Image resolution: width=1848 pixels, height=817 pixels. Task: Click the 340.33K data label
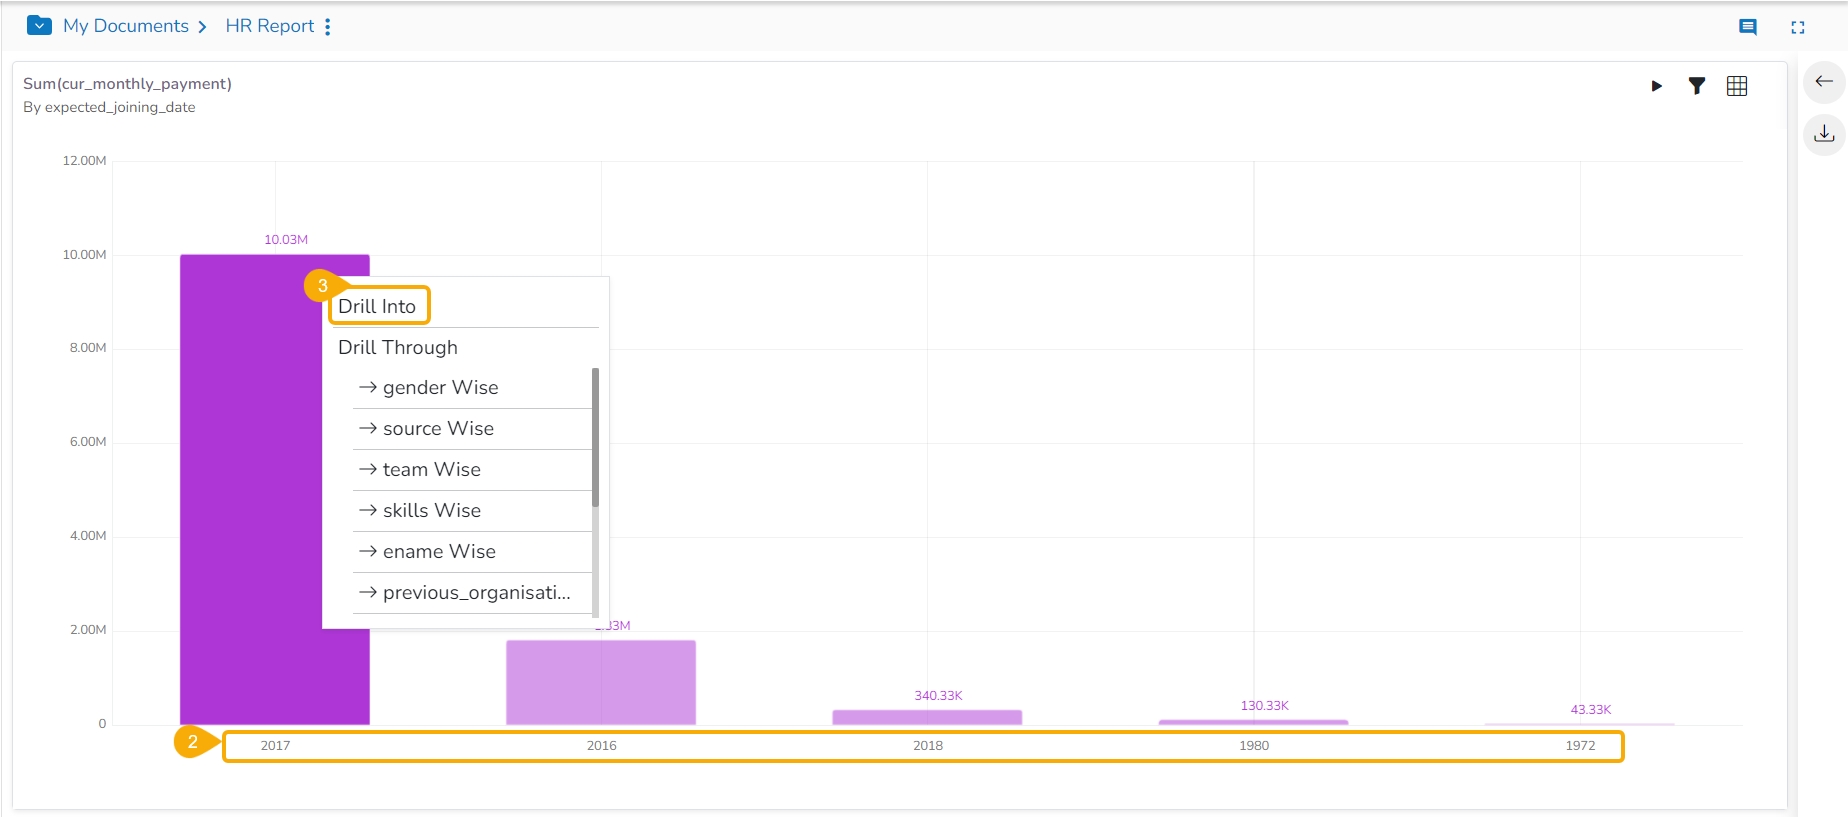coord(938,696)
